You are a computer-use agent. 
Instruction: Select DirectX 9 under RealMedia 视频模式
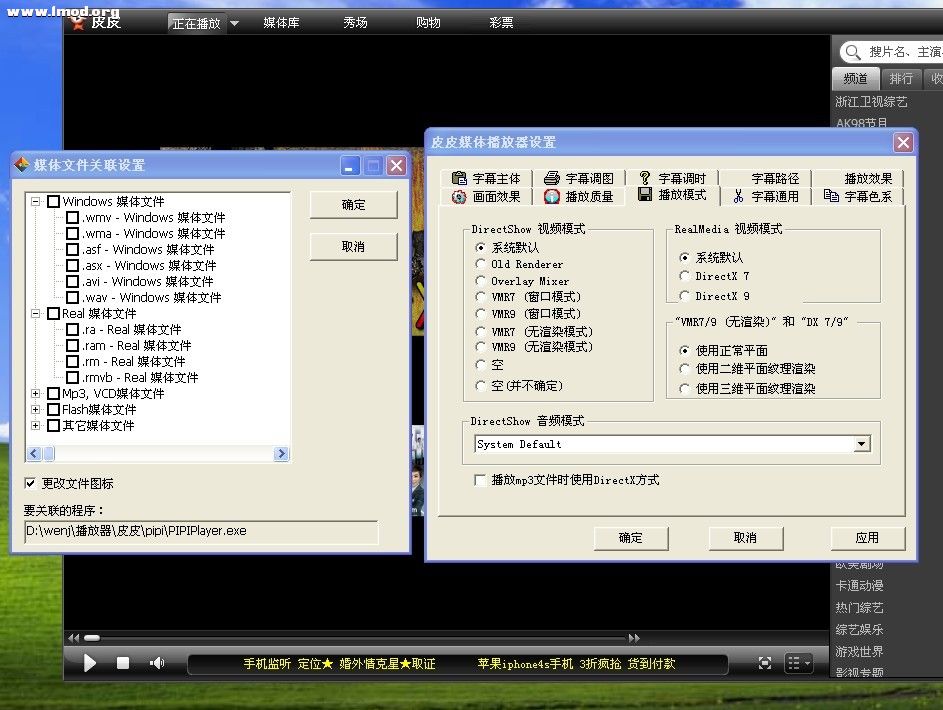(x=684, y=296)
